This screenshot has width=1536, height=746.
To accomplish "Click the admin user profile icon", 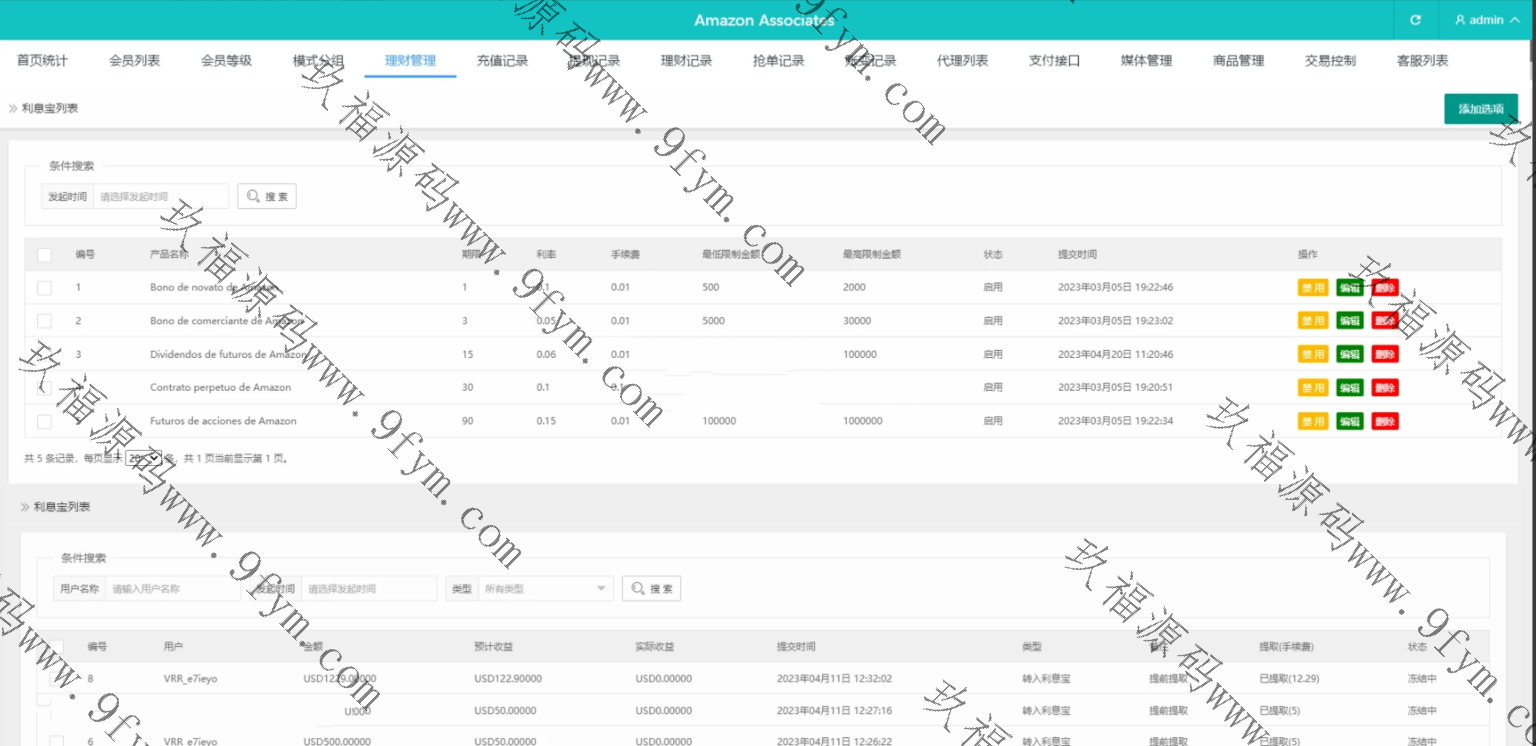I will click(x=1460, y=20).
